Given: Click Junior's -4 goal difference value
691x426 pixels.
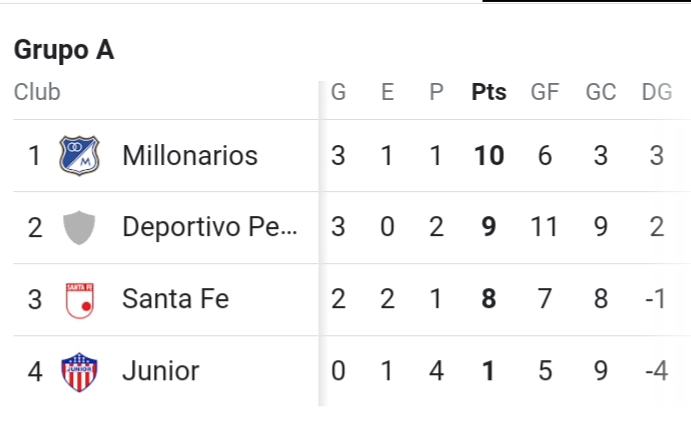Looking at the screenshot, I should [x=657, y=372].
